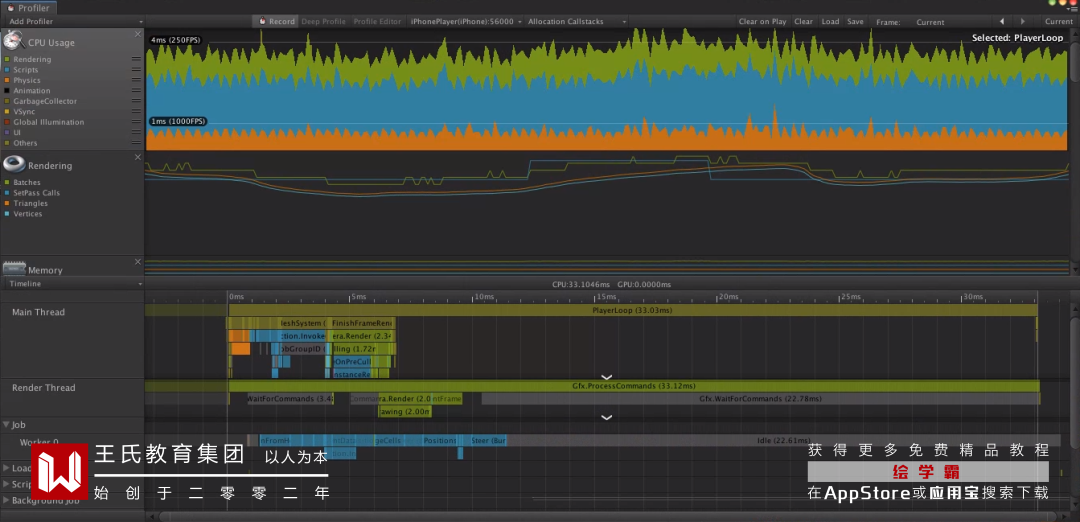Close the Memory profiler module

[x=138, y=262]
